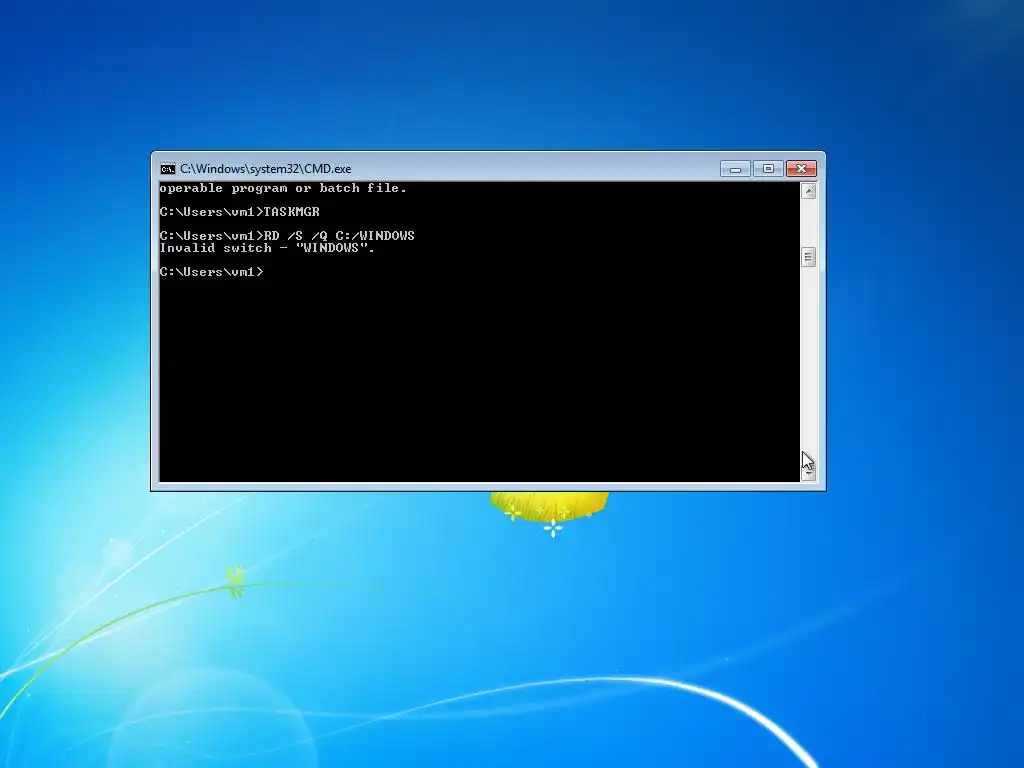The image size is (1024, 768).
Task: Click the 'Invalid switch' error message
Action: [267, 248]
